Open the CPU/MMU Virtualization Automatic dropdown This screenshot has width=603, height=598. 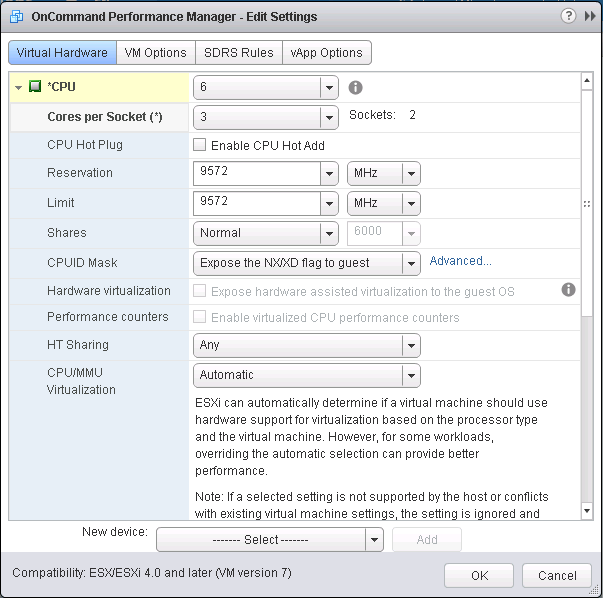pos(307,375)
